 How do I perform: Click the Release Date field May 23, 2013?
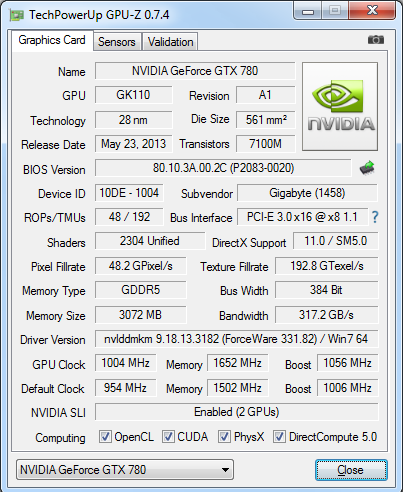click(x=133, y=144)
